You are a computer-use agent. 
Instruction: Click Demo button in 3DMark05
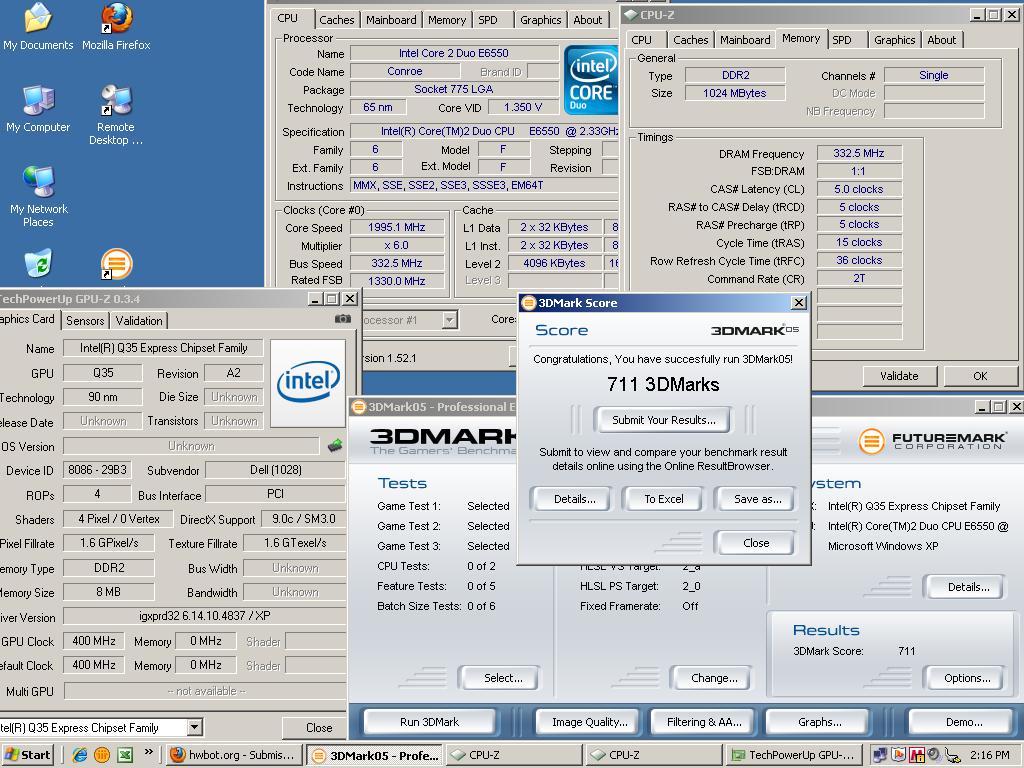tap(964, 722)
